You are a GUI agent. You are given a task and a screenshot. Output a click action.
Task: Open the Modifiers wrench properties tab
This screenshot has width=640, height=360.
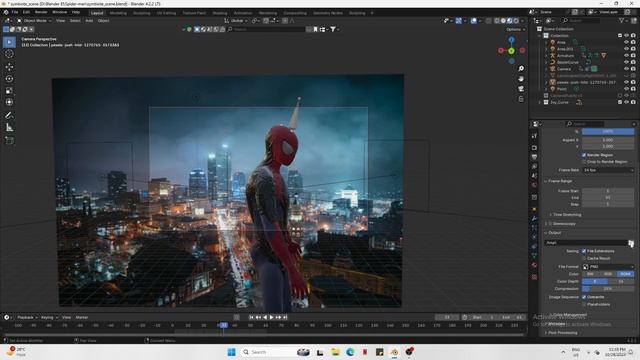pos(534,219)
